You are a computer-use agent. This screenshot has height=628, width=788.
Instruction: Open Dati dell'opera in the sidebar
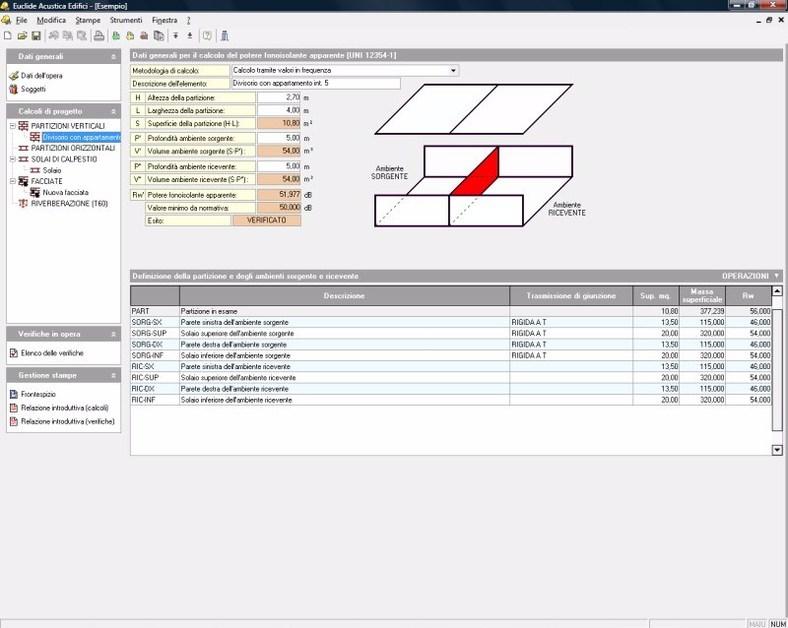point(41,75)
